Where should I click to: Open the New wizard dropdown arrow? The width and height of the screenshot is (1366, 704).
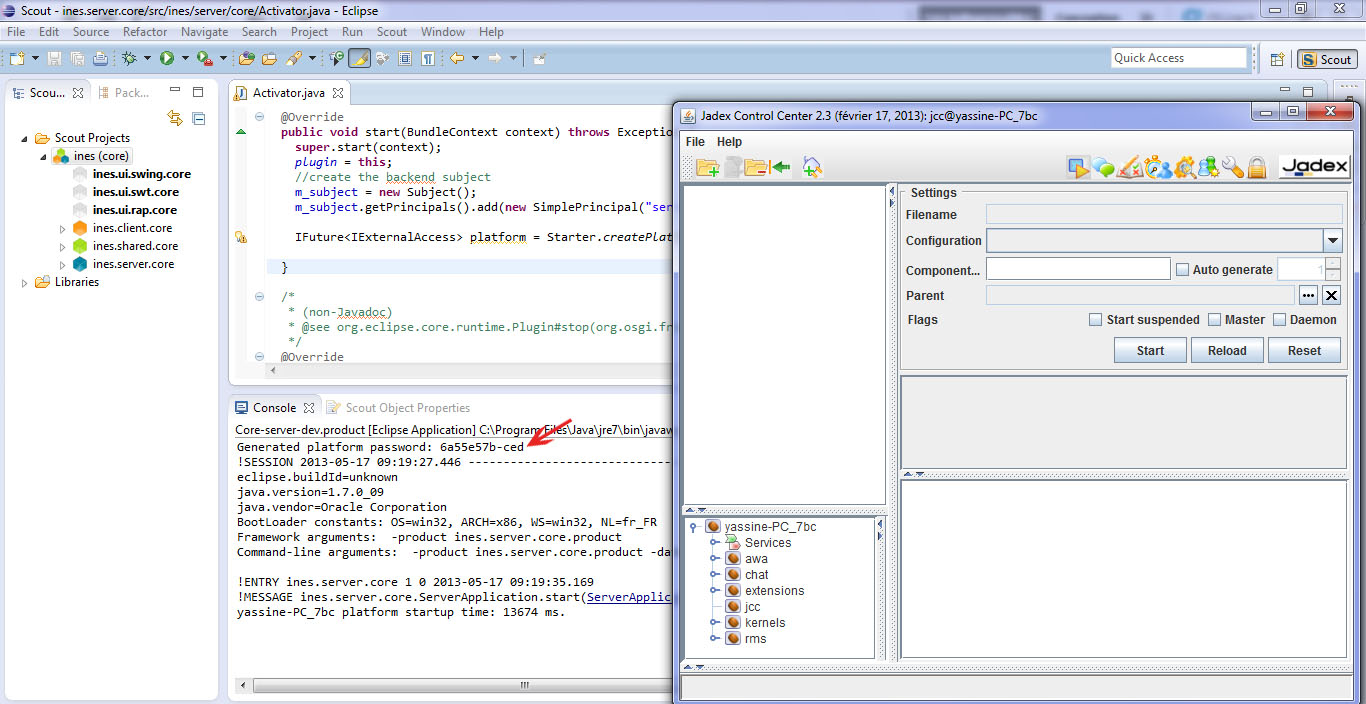pos(34,59)
